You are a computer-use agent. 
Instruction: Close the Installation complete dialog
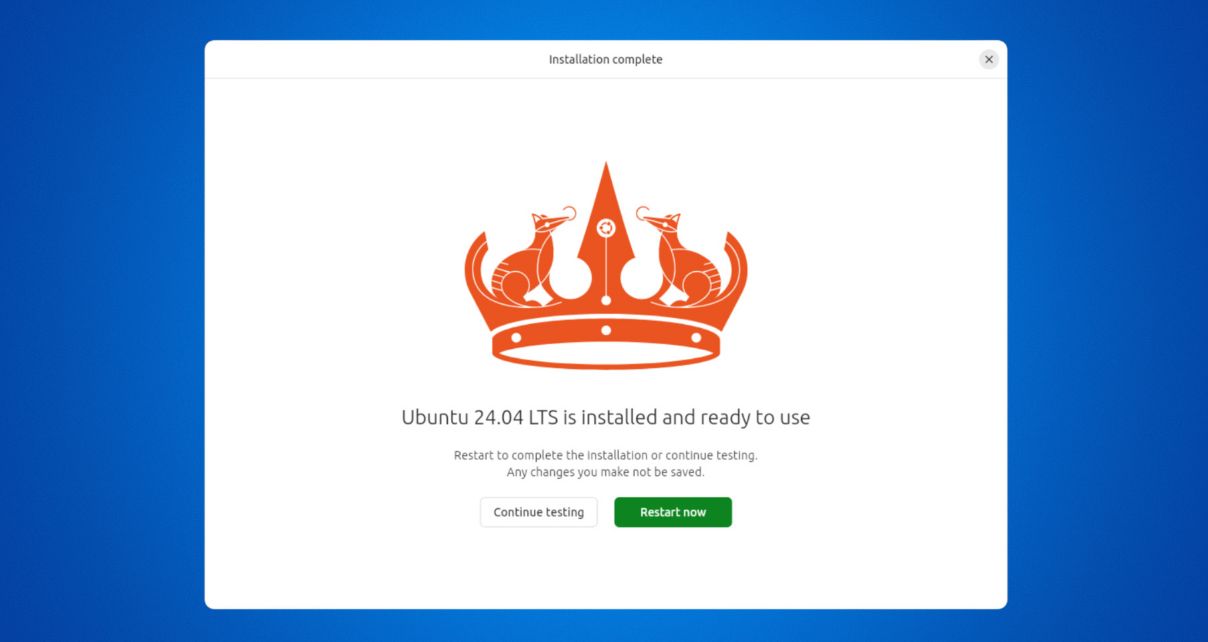(x=989, y=59)
